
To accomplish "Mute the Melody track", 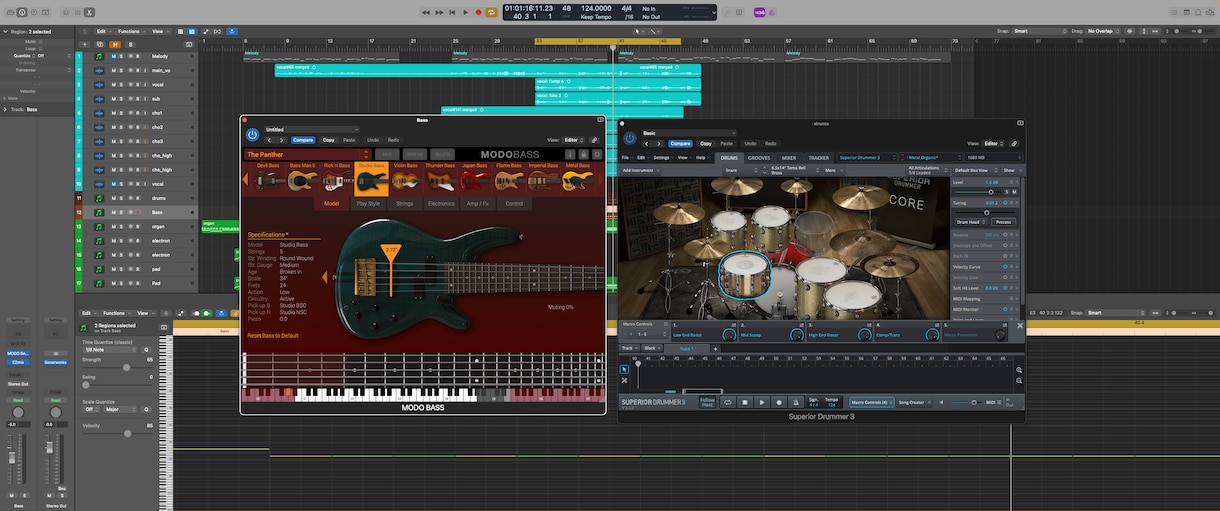I will point(114,56).
